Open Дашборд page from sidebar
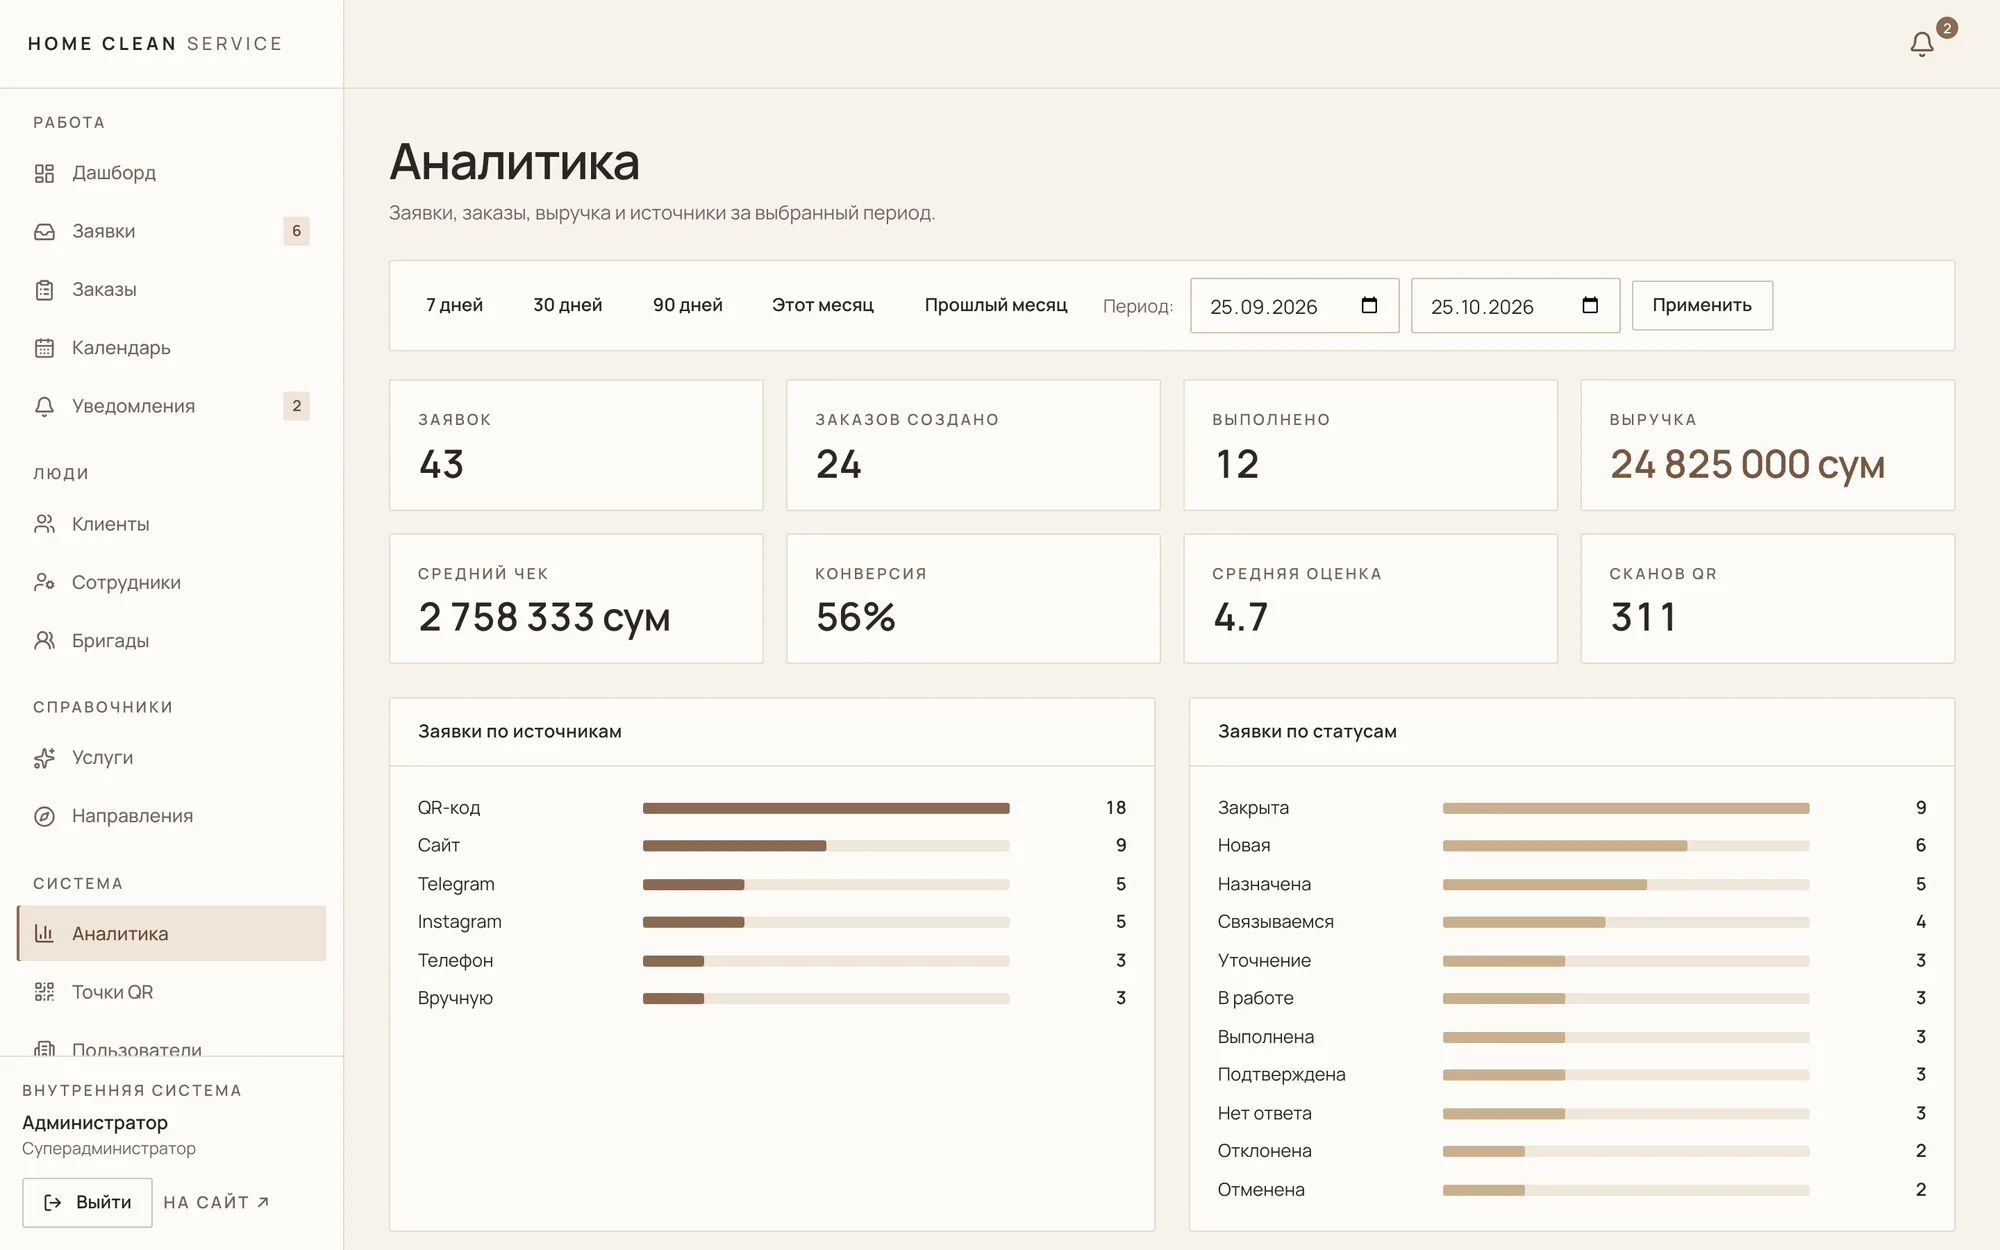This screenshot has width=2000, height=1250. (171, 173)
